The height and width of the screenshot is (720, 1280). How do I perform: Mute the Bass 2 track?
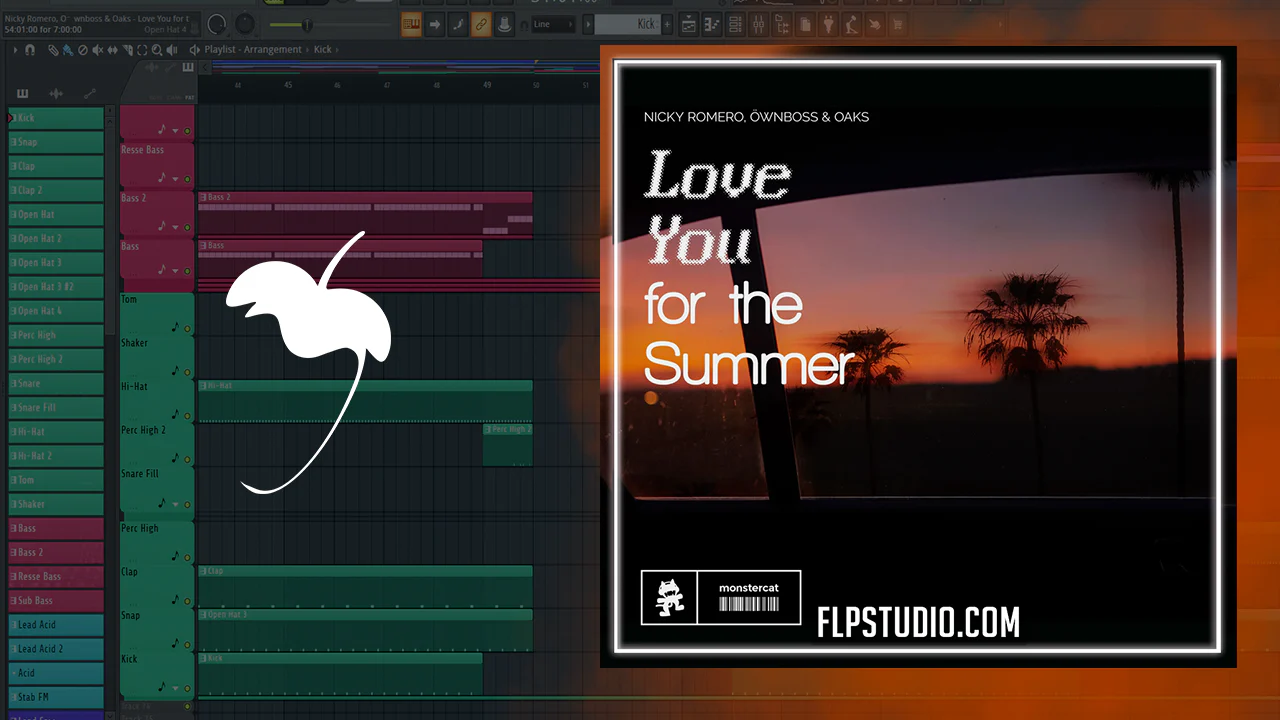[187, 228]
